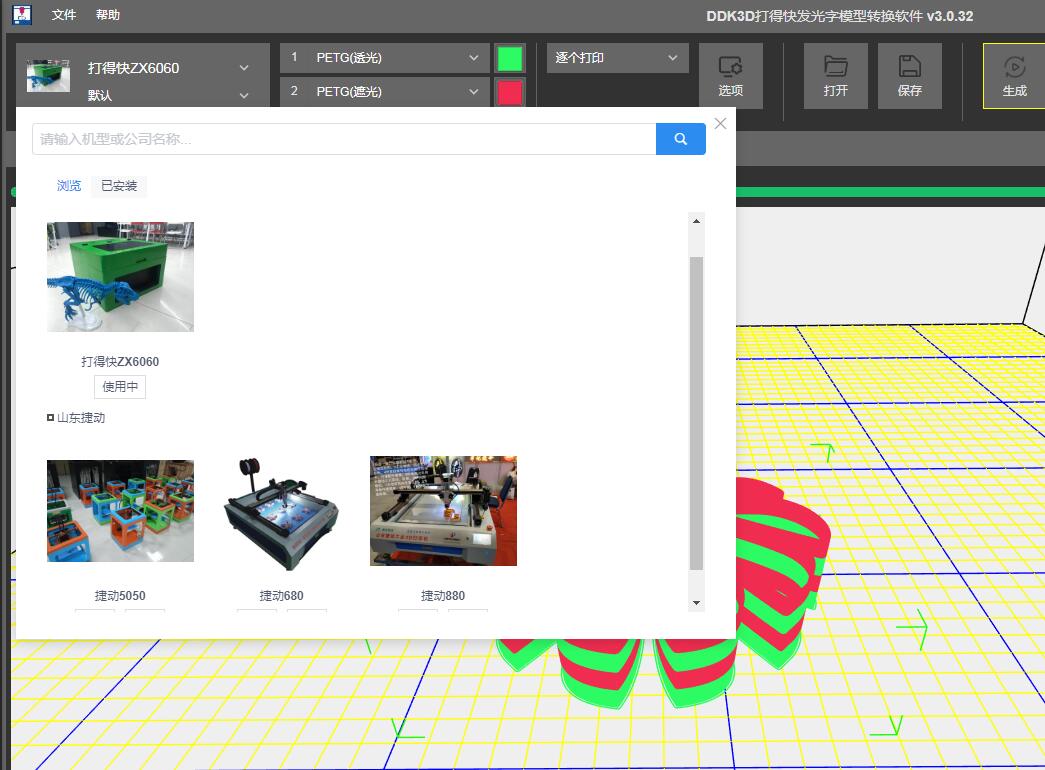Switch to the 已安装 tab
Viewport: 1045px width, 770px height.
pyautogui.click(x=119, y=185)
